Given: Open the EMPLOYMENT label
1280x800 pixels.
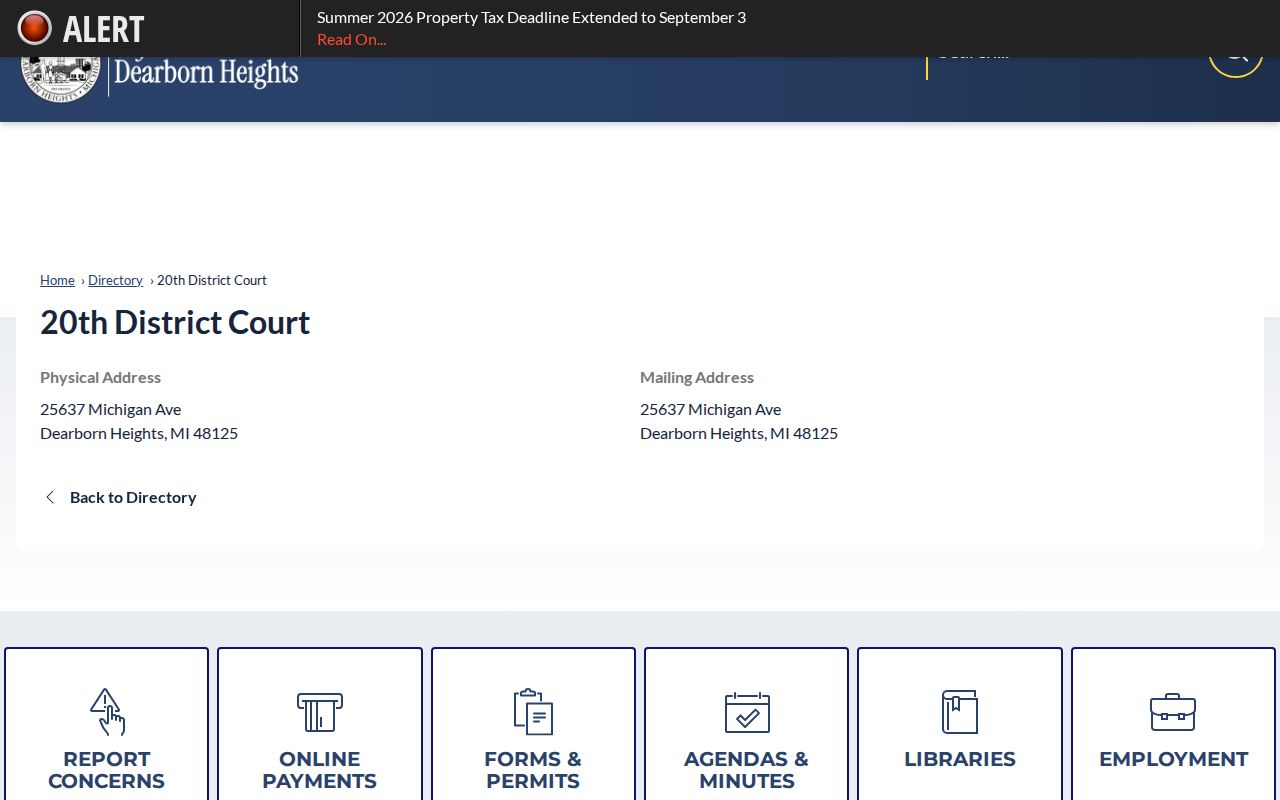Looking at the screenshot, I should pyautogui.click(x=1173, y=759).
